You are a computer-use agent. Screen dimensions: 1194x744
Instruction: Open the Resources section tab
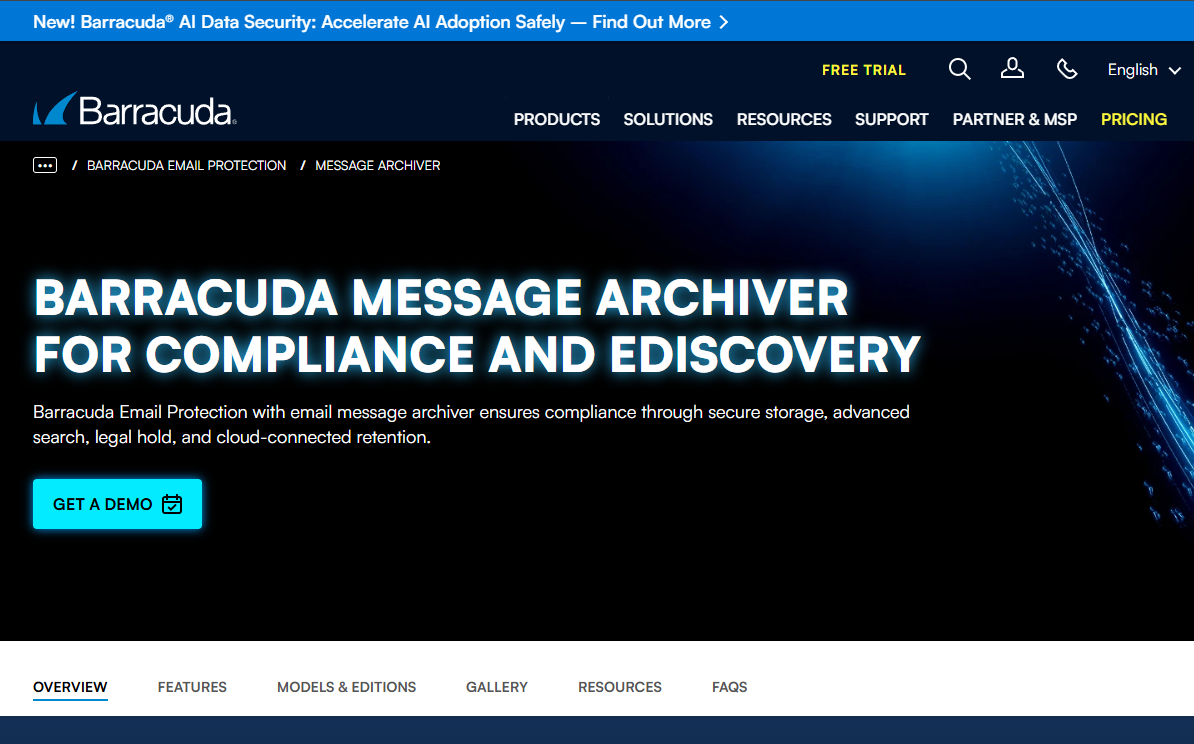[x=620, y=687]
